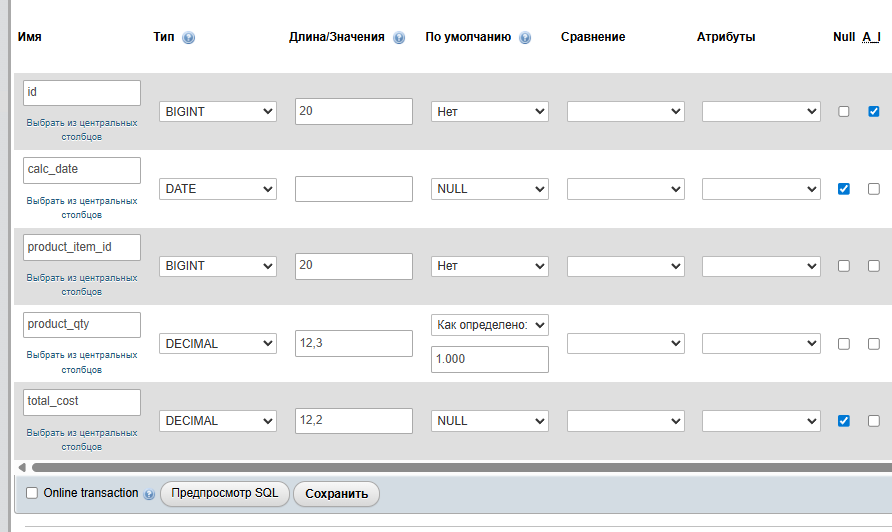The image size is (892, 532).
Task: Click the 1.000 default value field
Action: (x=489, y=359)
